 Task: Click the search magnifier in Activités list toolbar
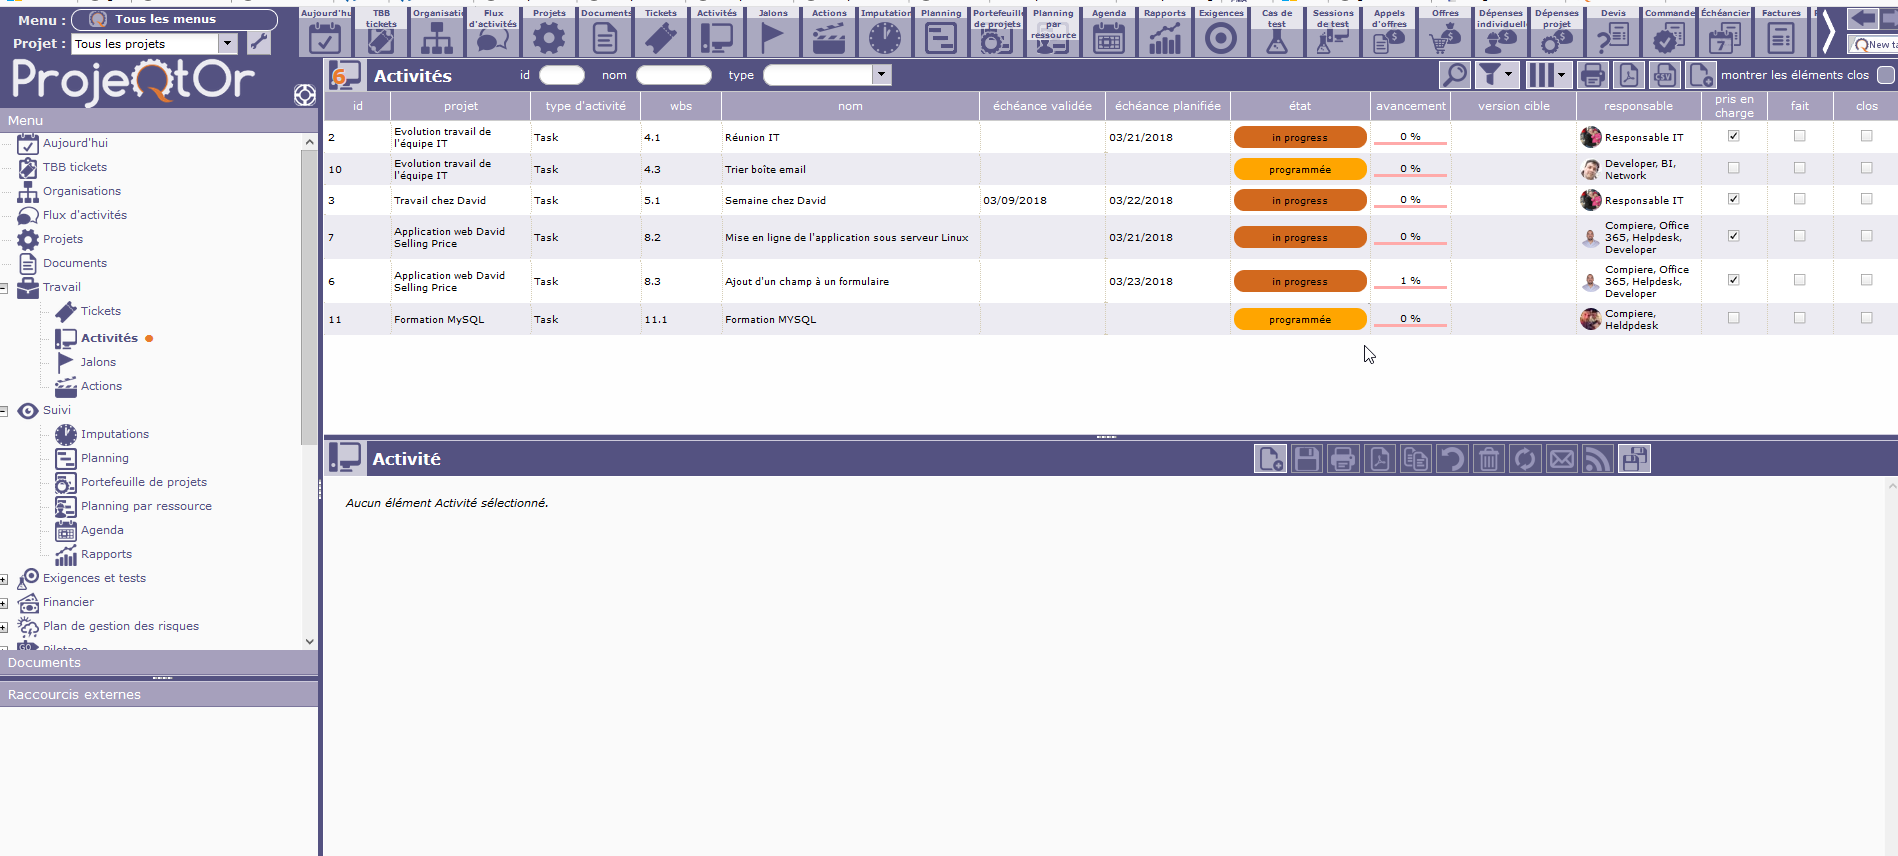click(1455, 75)
